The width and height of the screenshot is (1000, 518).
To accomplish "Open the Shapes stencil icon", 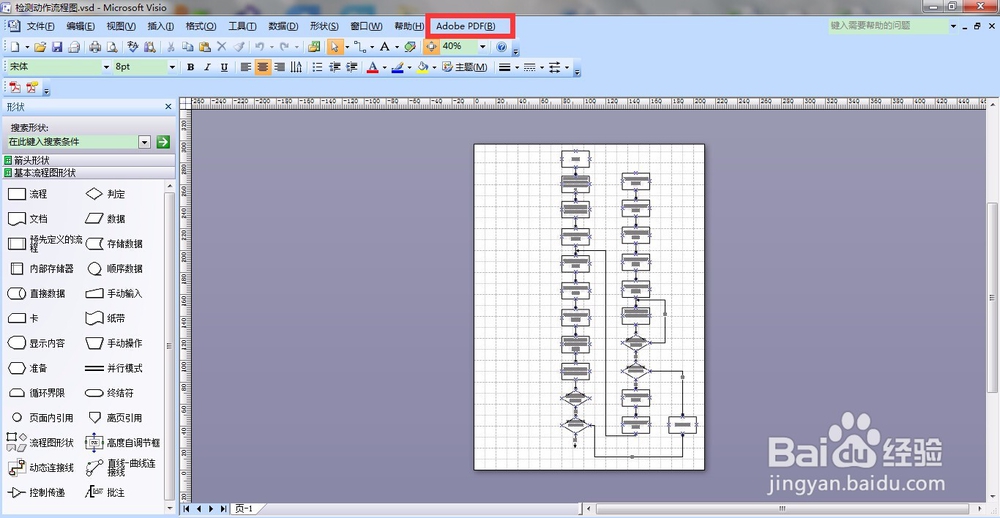I will [314, 47].
